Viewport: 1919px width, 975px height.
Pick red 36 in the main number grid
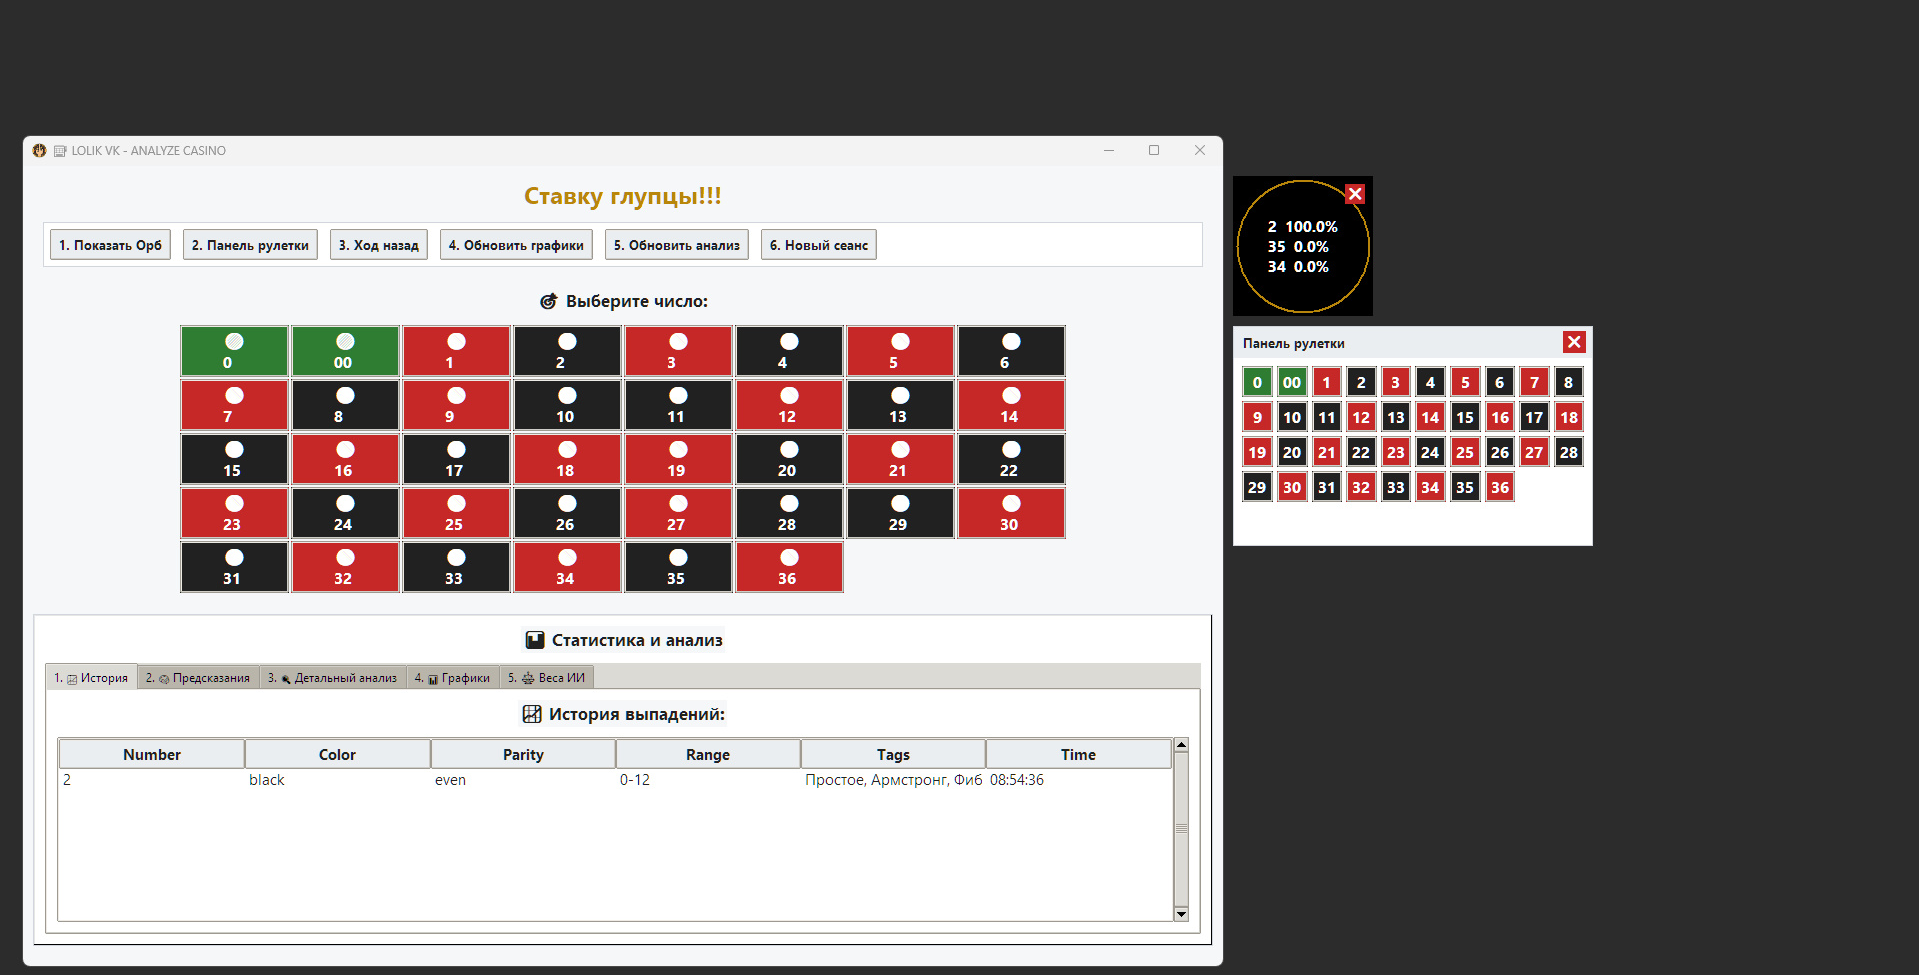[x=789, y=567]
